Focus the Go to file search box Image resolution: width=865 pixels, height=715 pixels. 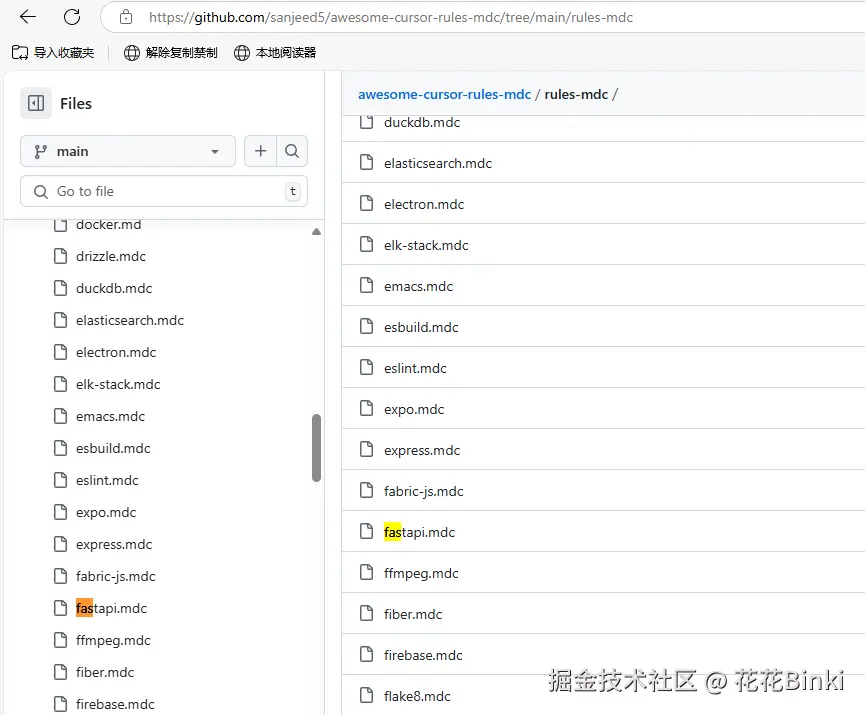(x=164, y=191)
